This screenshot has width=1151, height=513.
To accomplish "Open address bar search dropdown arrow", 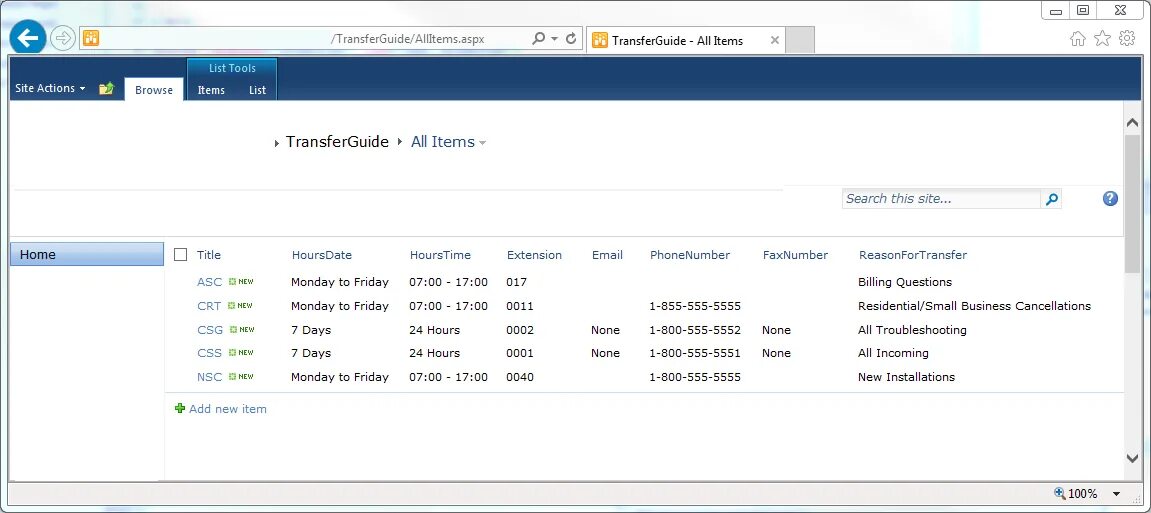I will point(554,38).
